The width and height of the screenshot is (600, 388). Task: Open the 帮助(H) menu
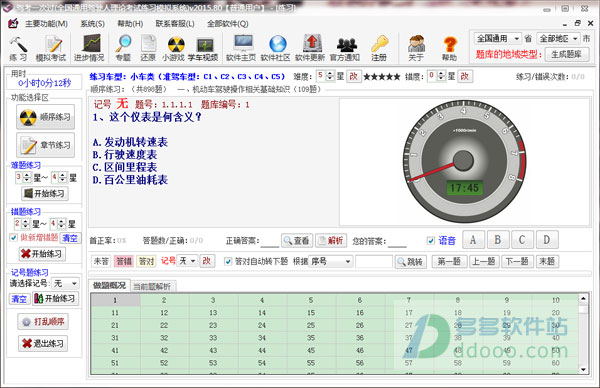pos(130,24)
